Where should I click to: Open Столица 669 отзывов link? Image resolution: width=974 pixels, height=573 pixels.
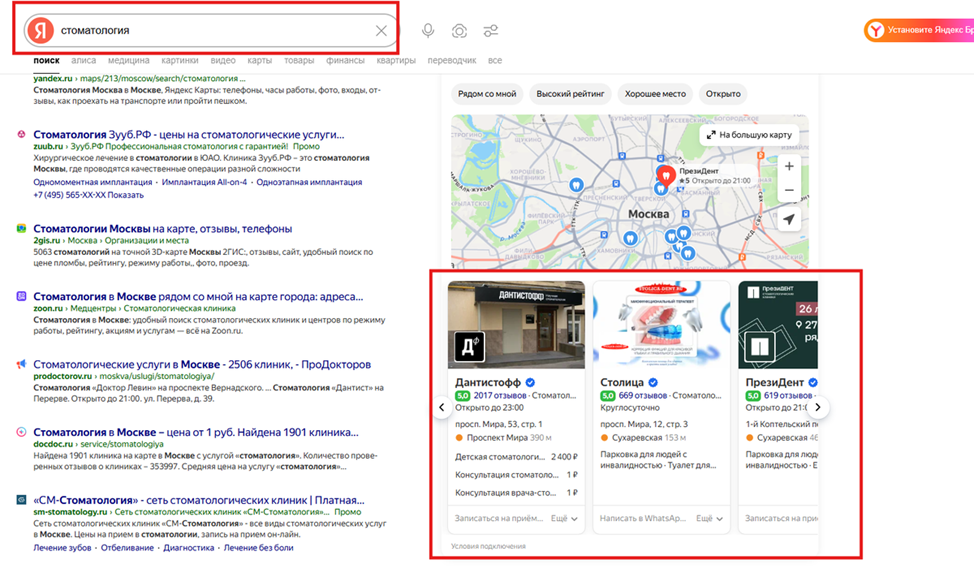(642, 395)
